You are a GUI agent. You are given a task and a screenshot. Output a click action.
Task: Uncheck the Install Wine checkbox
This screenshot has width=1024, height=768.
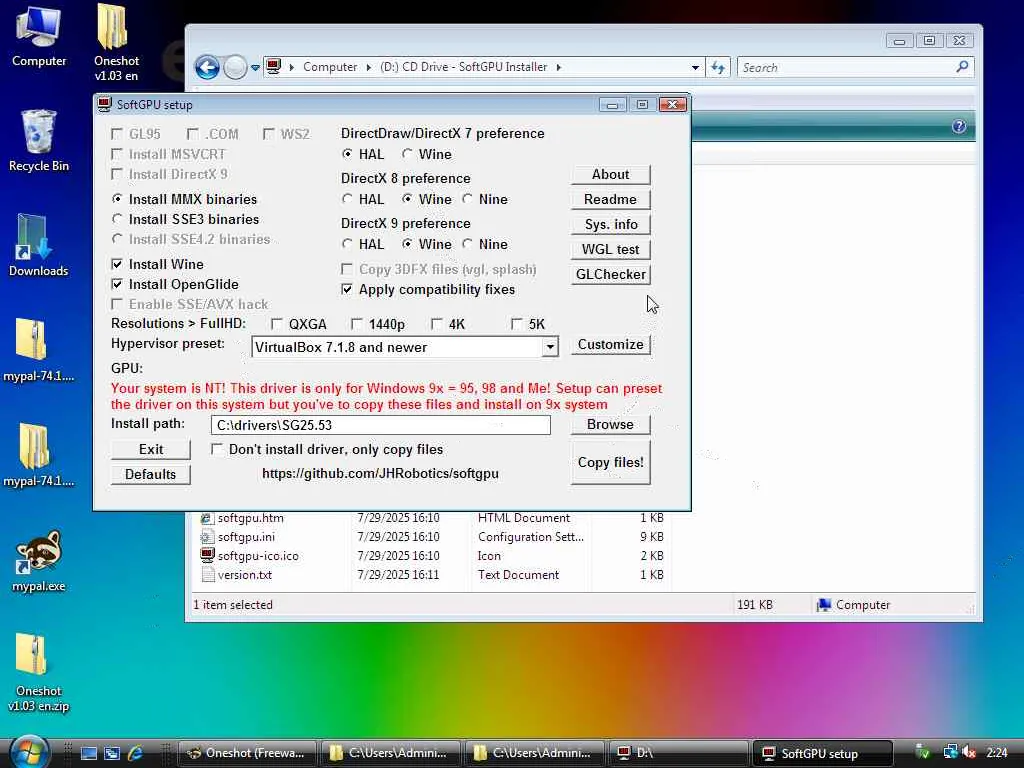point(117,264)
